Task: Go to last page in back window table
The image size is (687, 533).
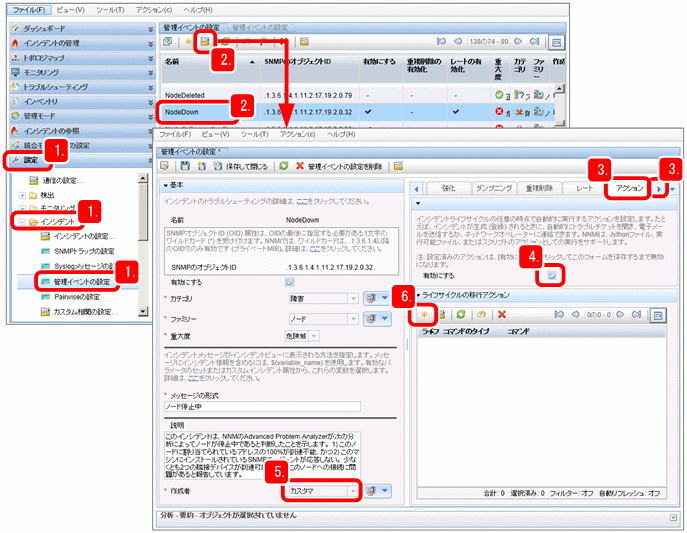Action: (534, 42)
